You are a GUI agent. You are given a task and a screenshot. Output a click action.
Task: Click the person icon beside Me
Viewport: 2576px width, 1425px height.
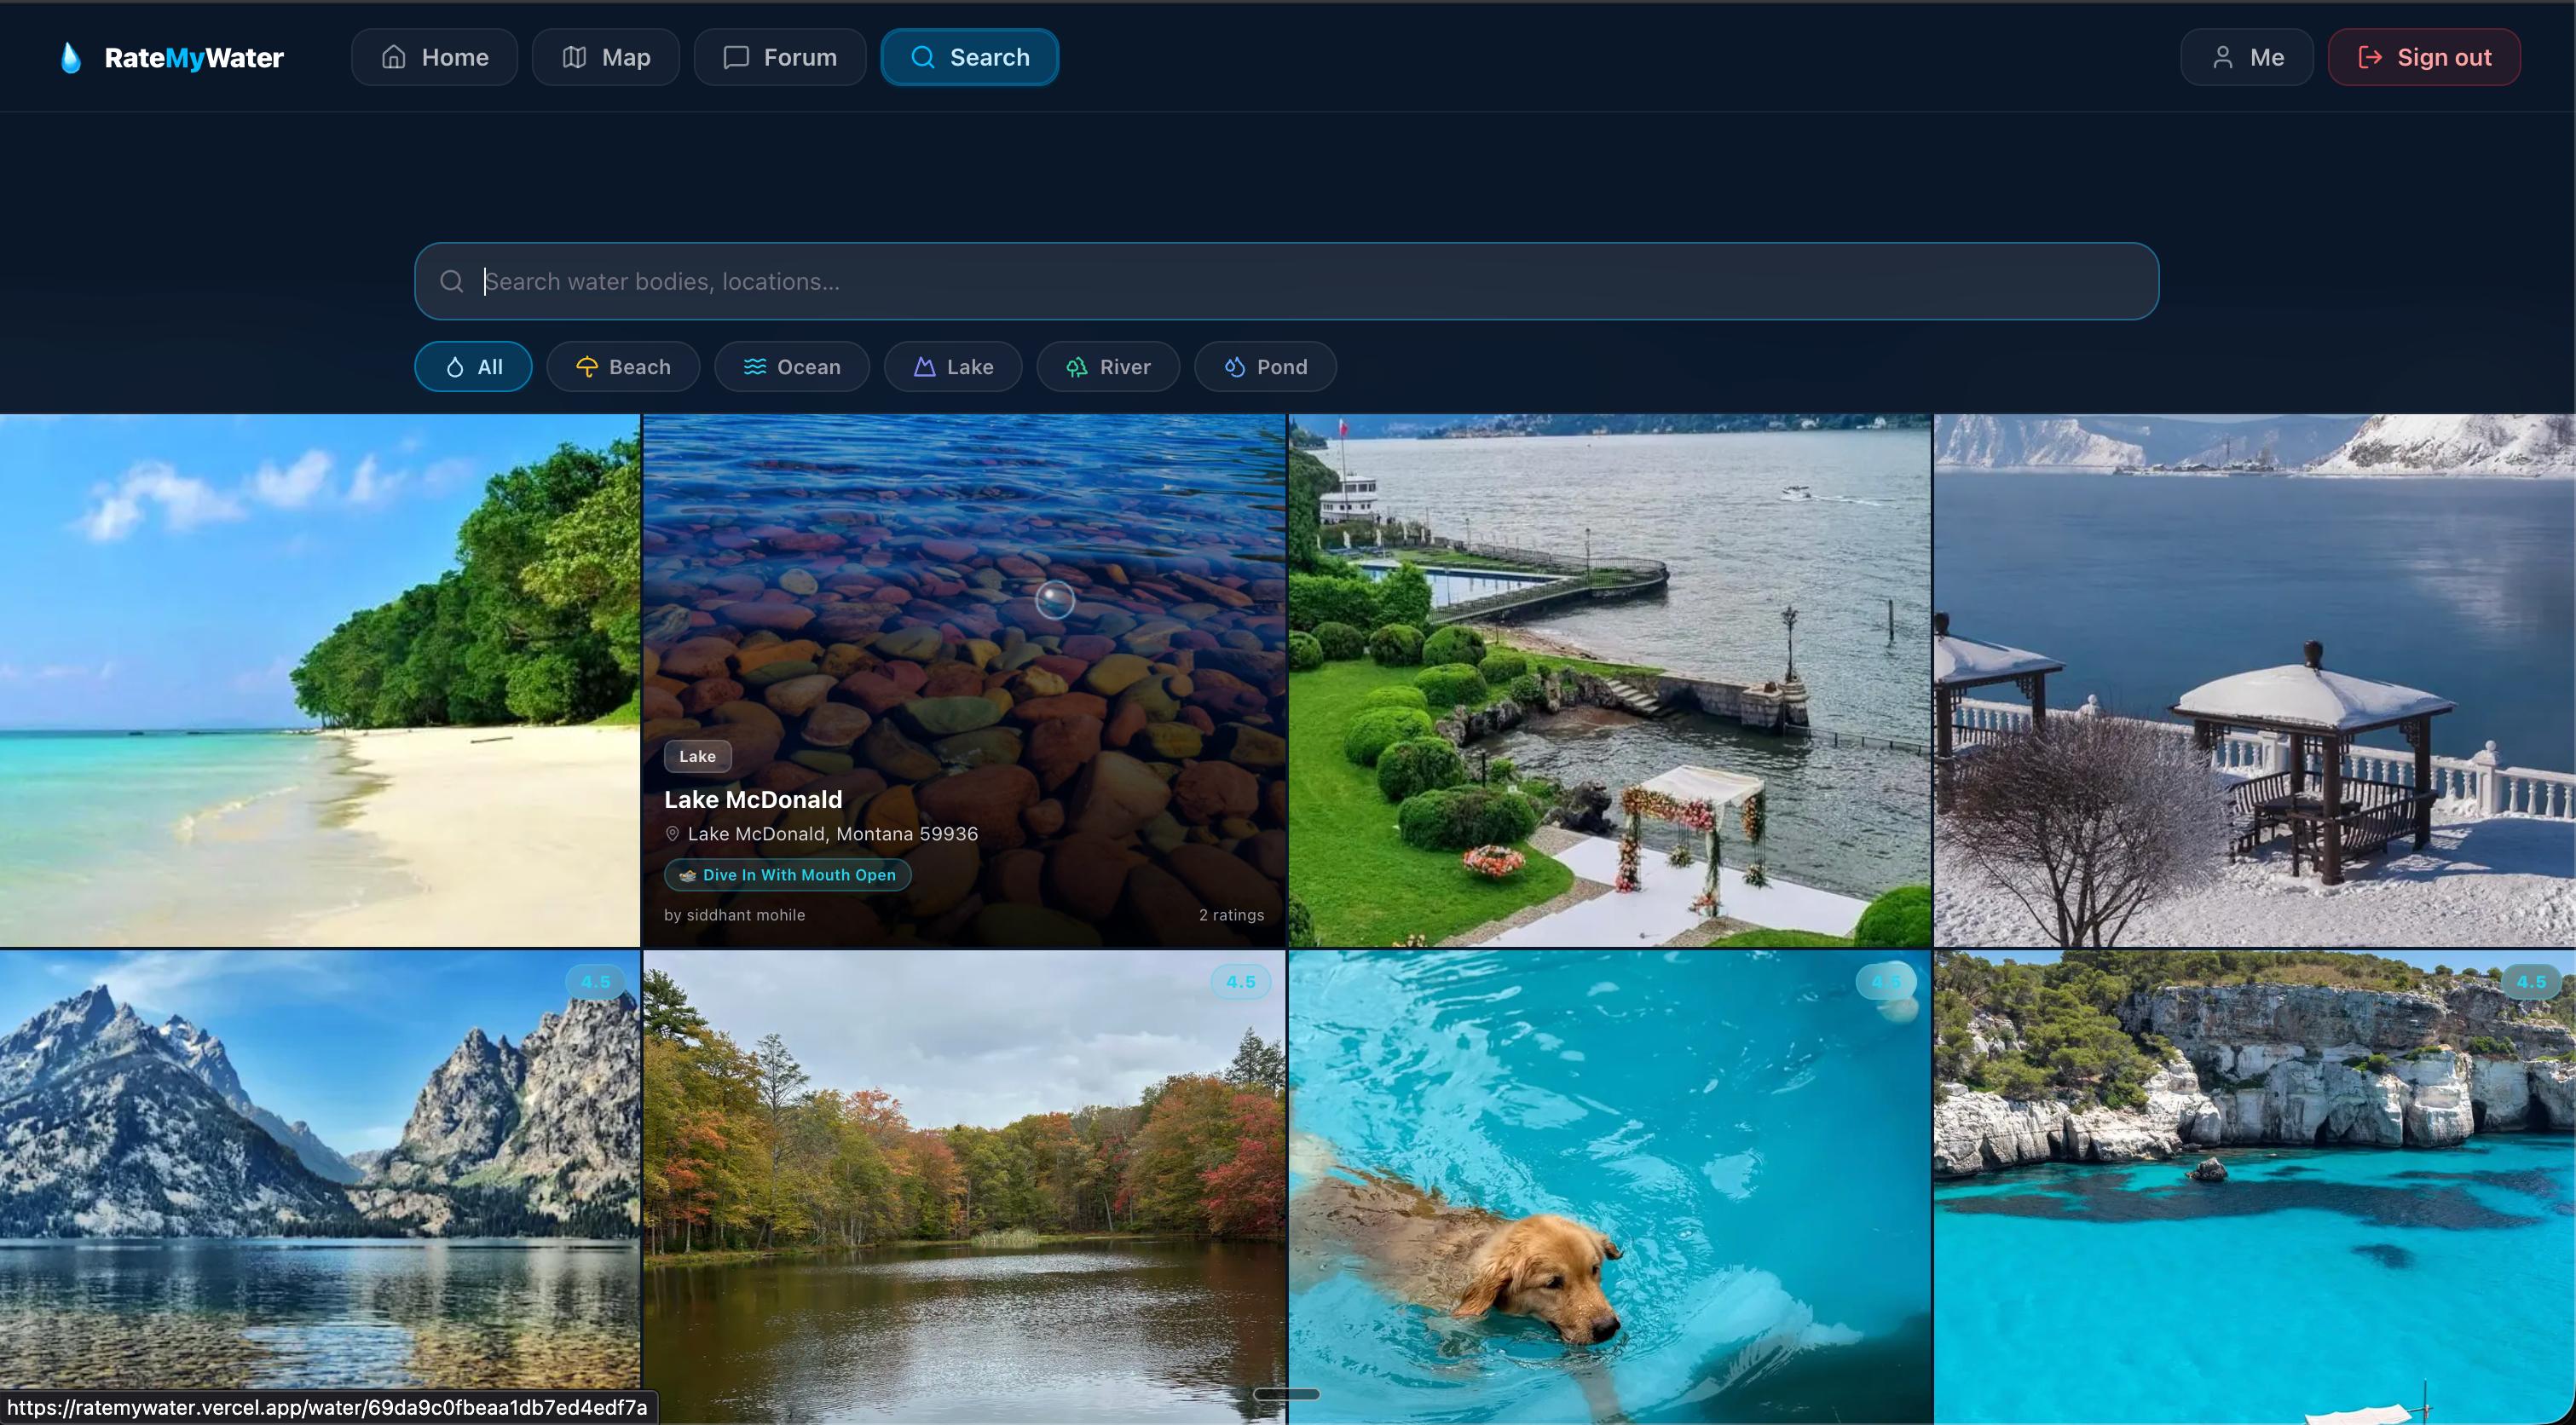tap(2222, 58)
